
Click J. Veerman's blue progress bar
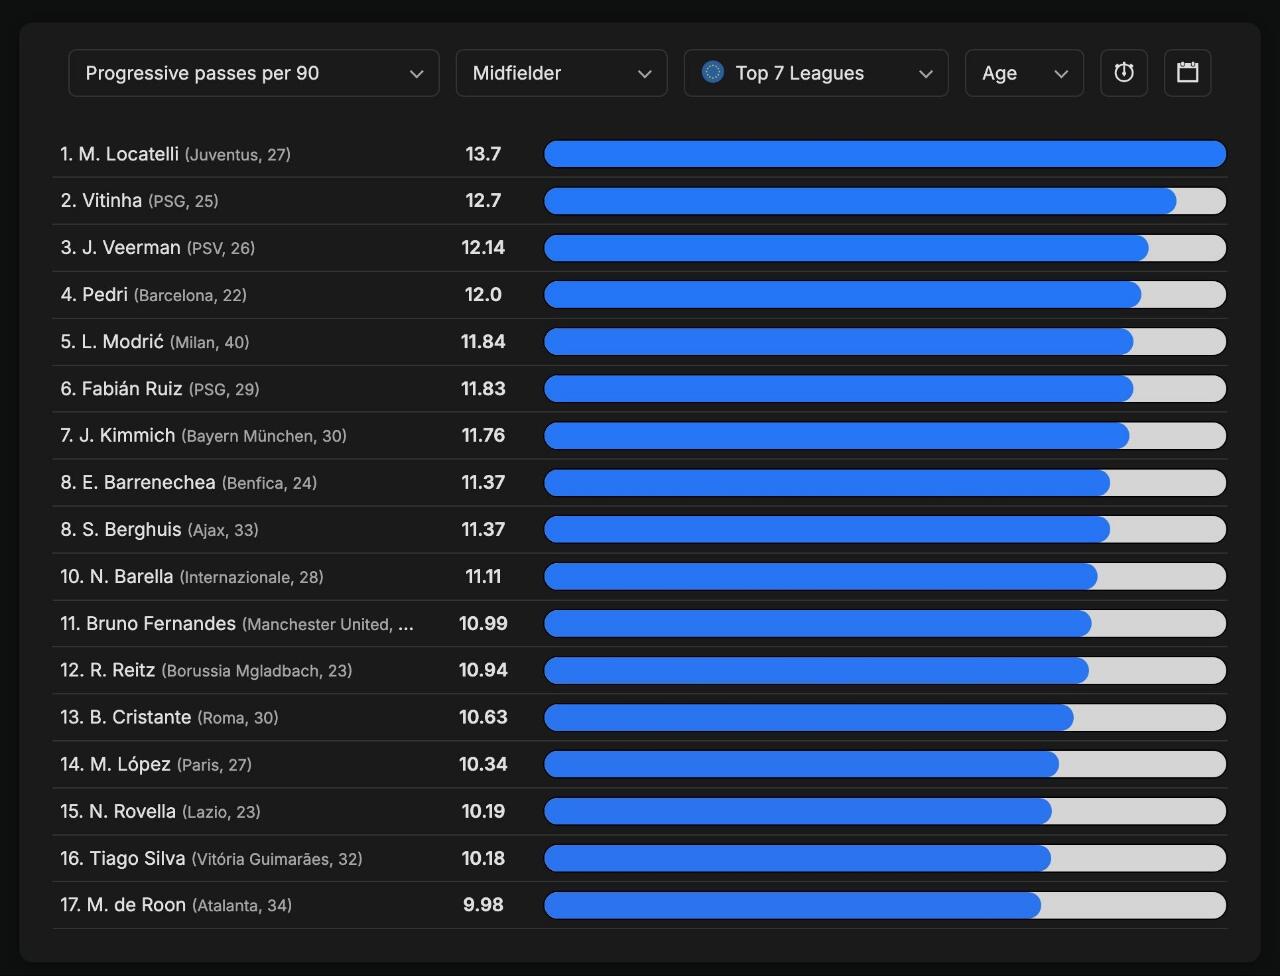[845, 248]
